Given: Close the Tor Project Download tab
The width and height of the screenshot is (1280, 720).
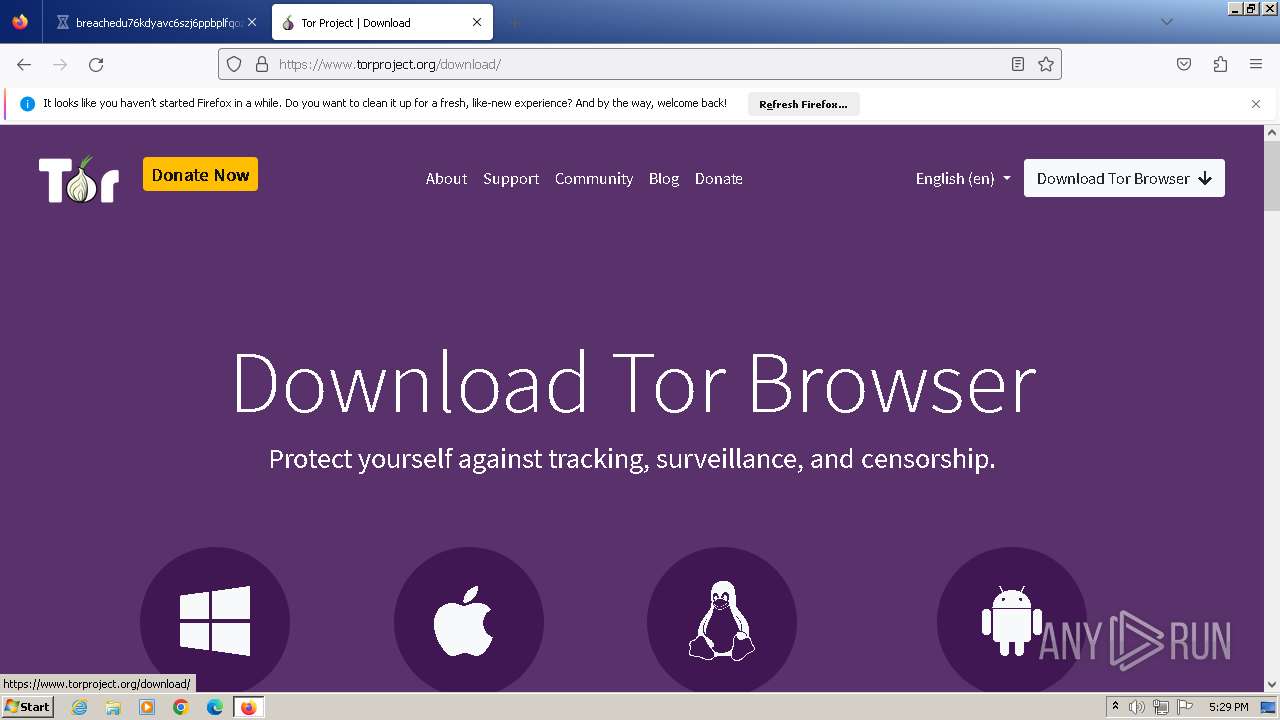Looking at the screenshot, I should [x=477, y=22].
